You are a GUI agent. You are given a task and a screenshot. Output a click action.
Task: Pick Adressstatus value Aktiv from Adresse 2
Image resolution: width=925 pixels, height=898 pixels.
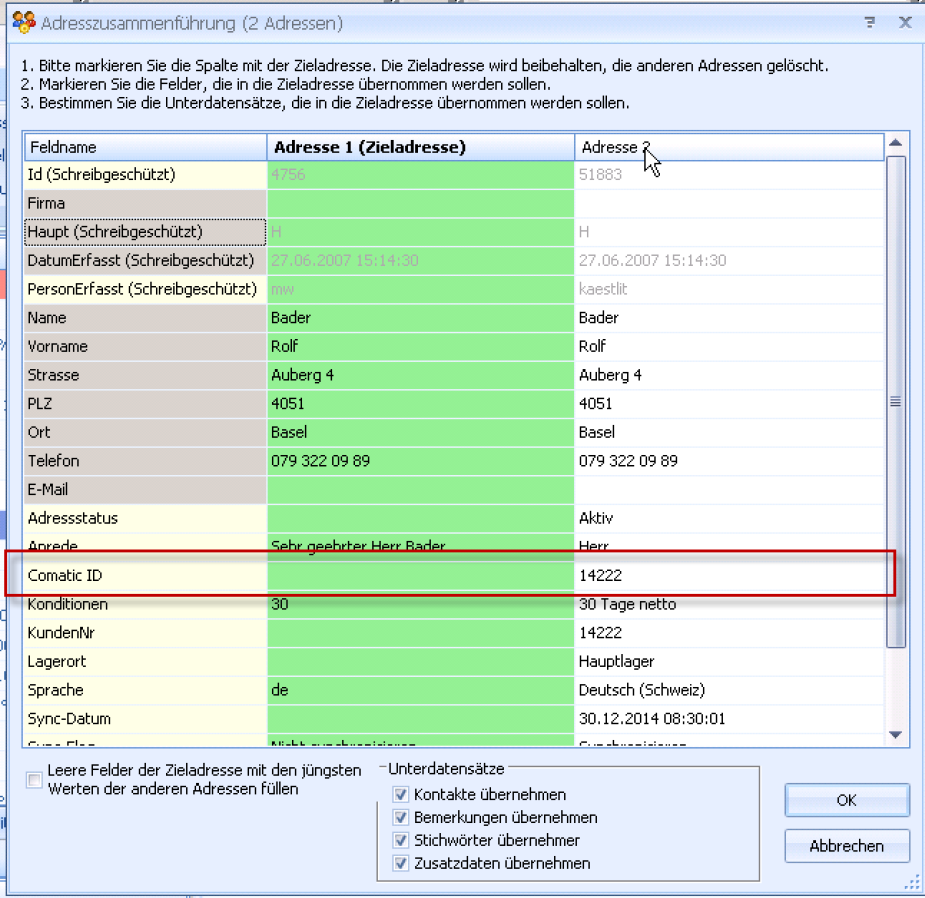tap(596, 518)
